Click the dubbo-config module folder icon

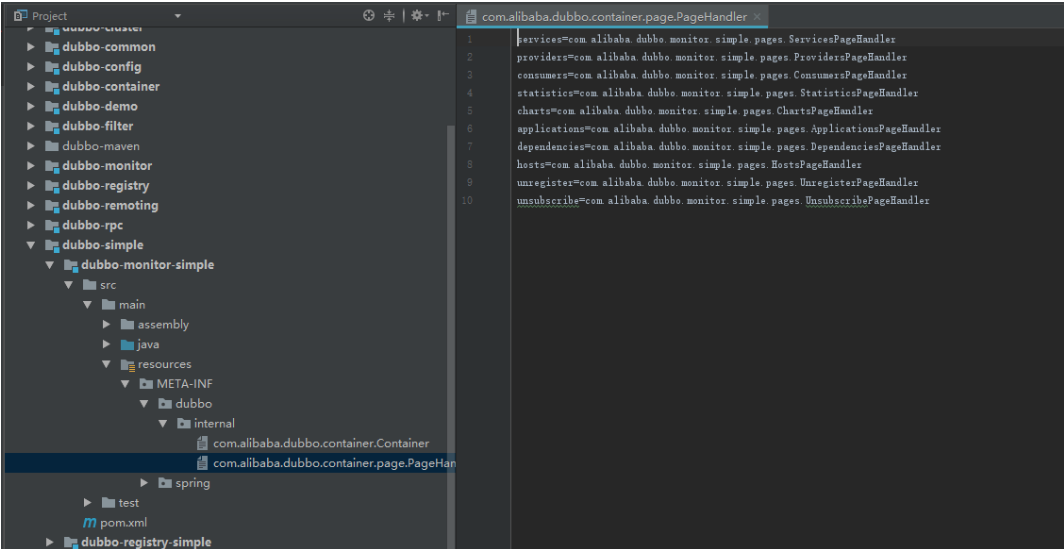click(x=52, y=67)
